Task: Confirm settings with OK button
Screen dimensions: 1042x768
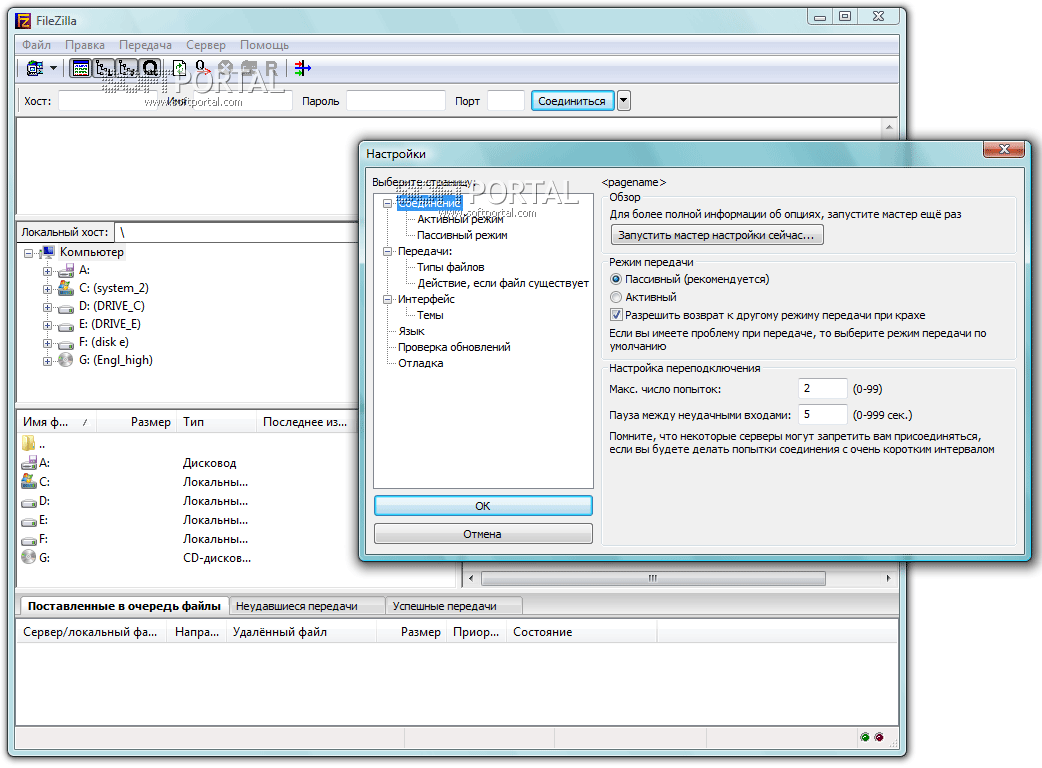Action: click(x=483, y=506)
